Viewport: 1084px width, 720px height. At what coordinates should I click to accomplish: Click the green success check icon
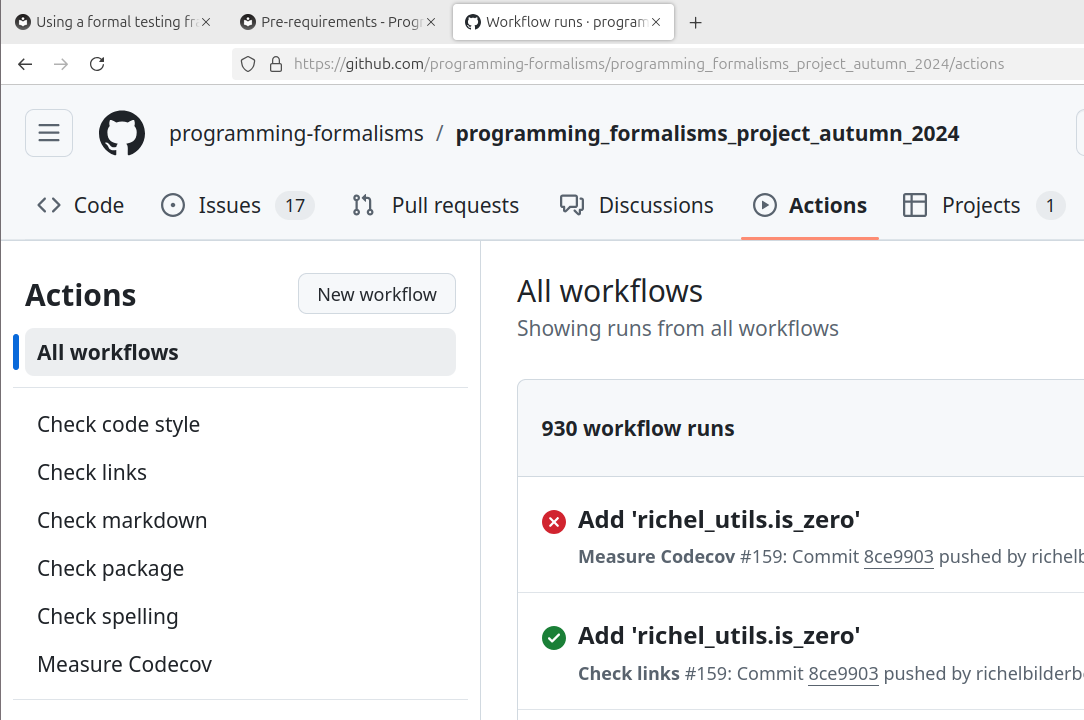click(553, 637)
